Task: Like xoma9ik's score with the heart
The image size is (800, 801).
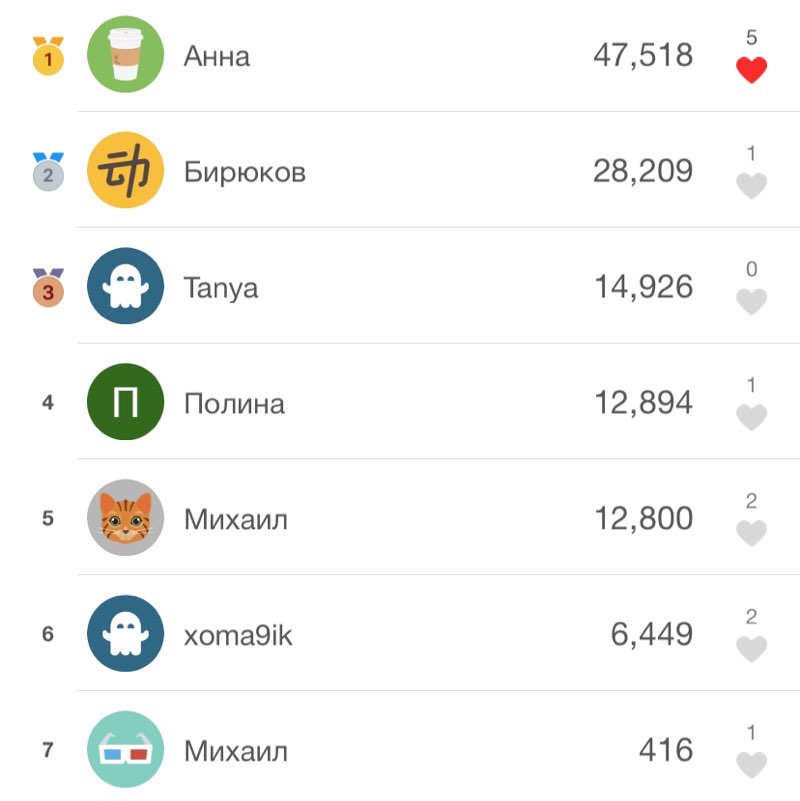Action: tap(751, 649)
